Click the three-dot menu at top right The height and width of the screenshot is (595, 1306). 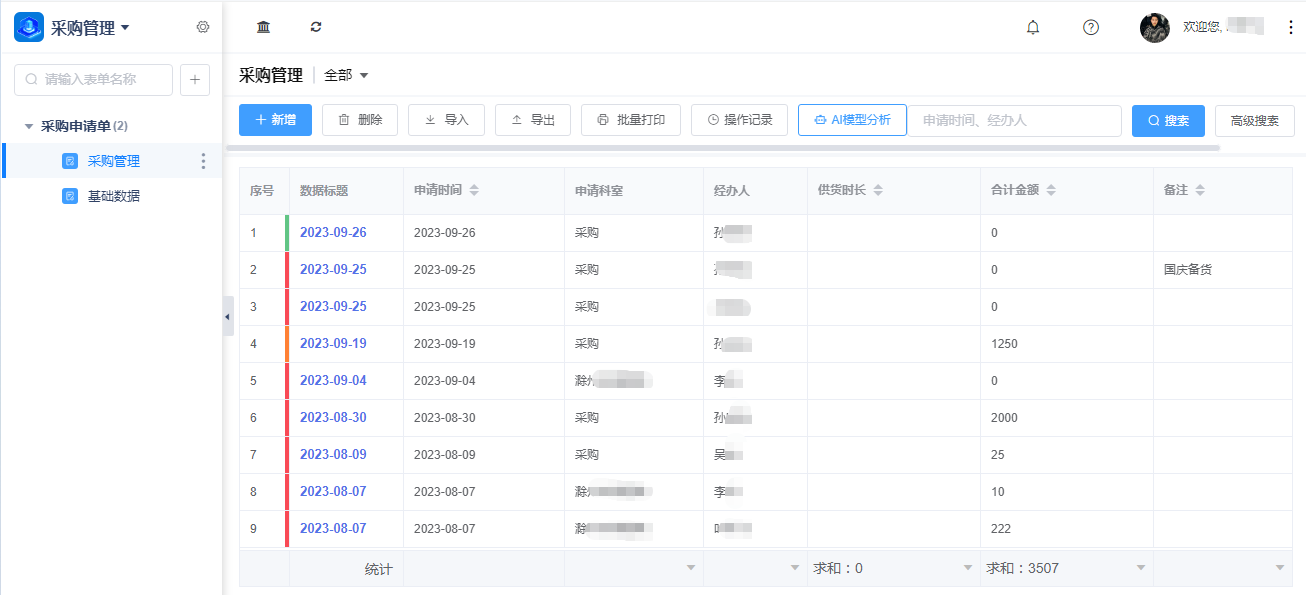pyautogui.click(x=1290, y=27)
